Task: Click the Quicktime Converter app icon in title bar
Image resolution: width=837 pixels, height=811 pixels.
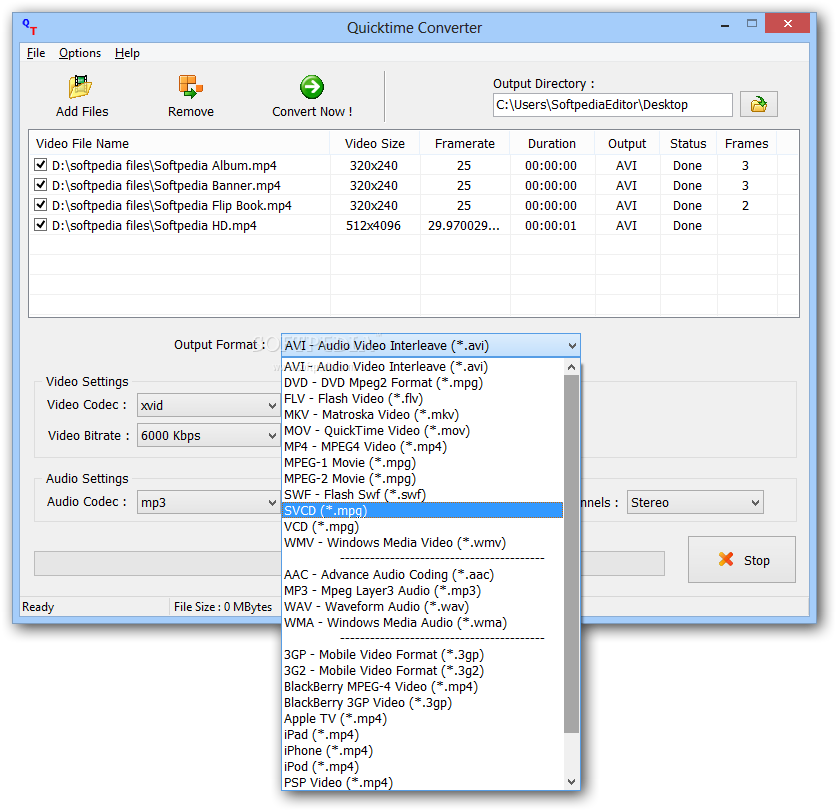Action: (x=30, y=27)
